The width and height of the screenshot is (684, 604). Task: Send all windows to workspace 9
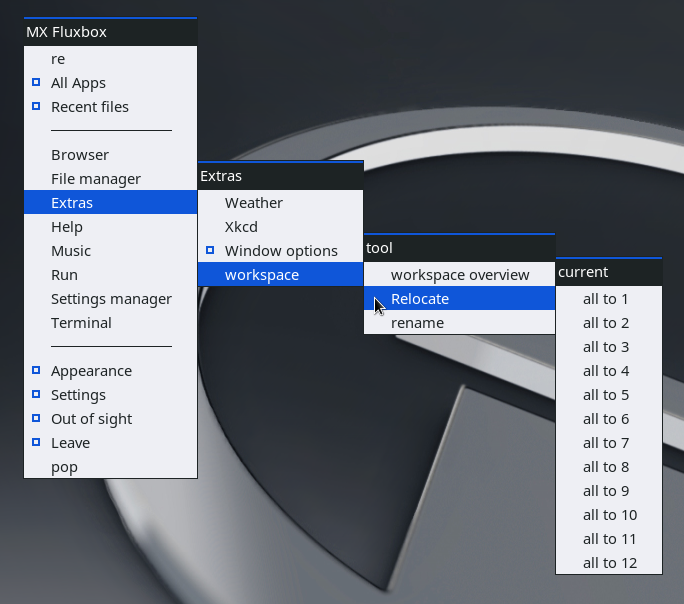click(x=609, y=490)
